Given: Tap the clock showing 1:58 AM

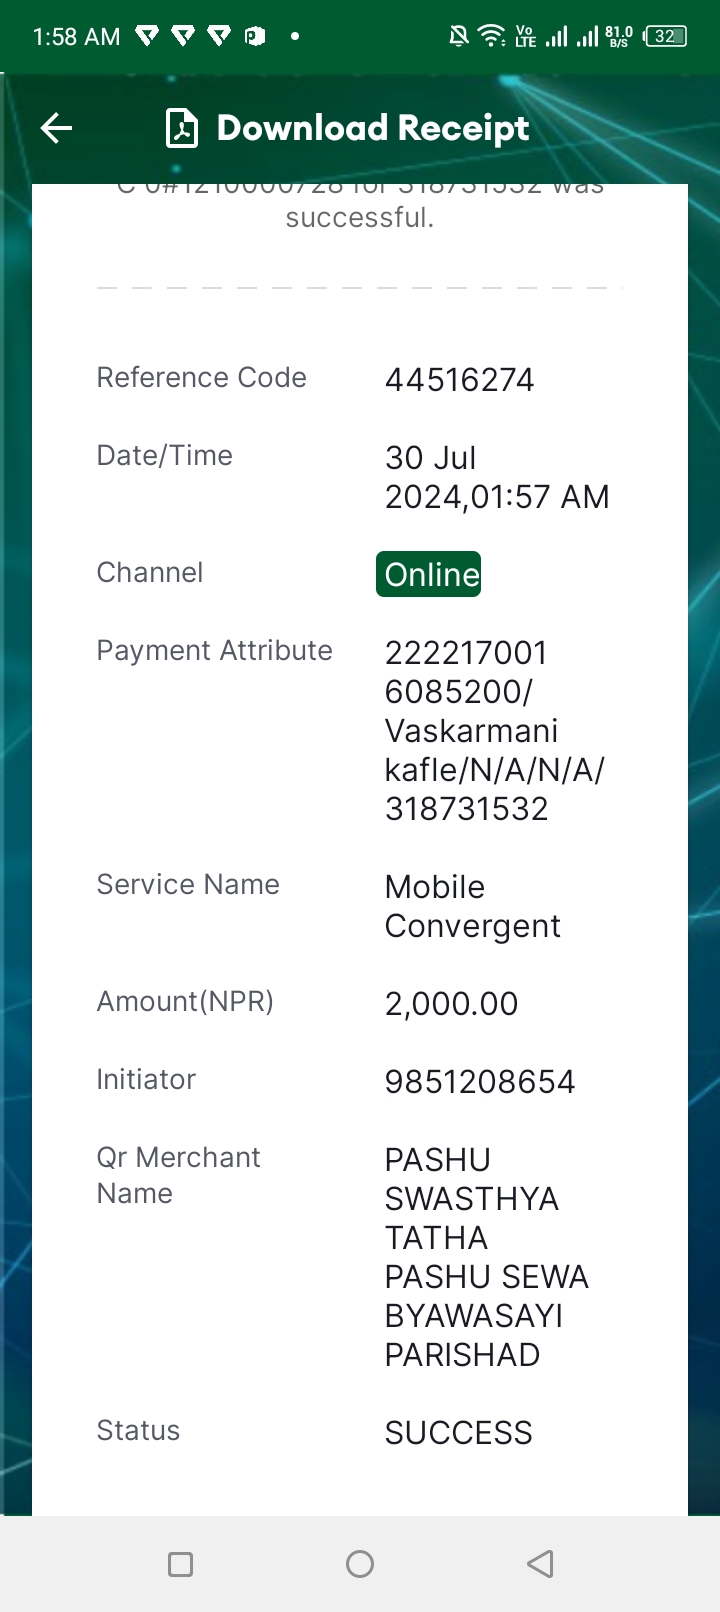Looking at the screenshot, I should click(76, 37).
